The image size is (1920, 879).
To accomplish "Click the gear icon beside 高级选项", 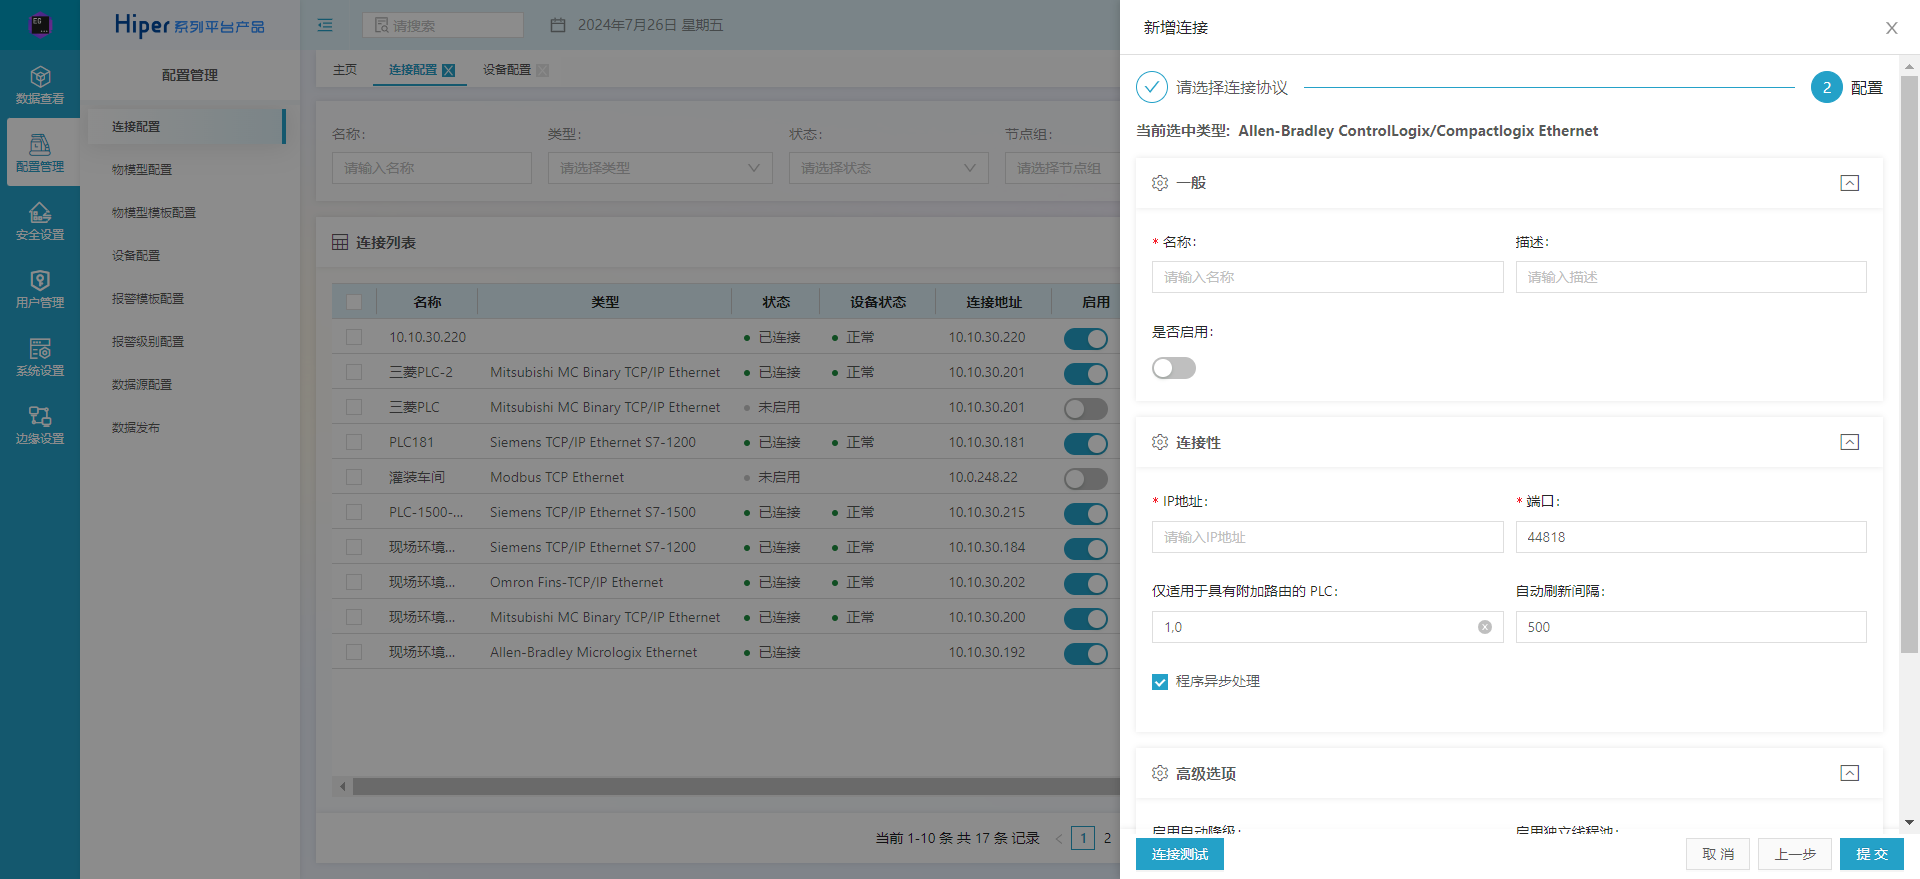I will tap(1160, 773).
